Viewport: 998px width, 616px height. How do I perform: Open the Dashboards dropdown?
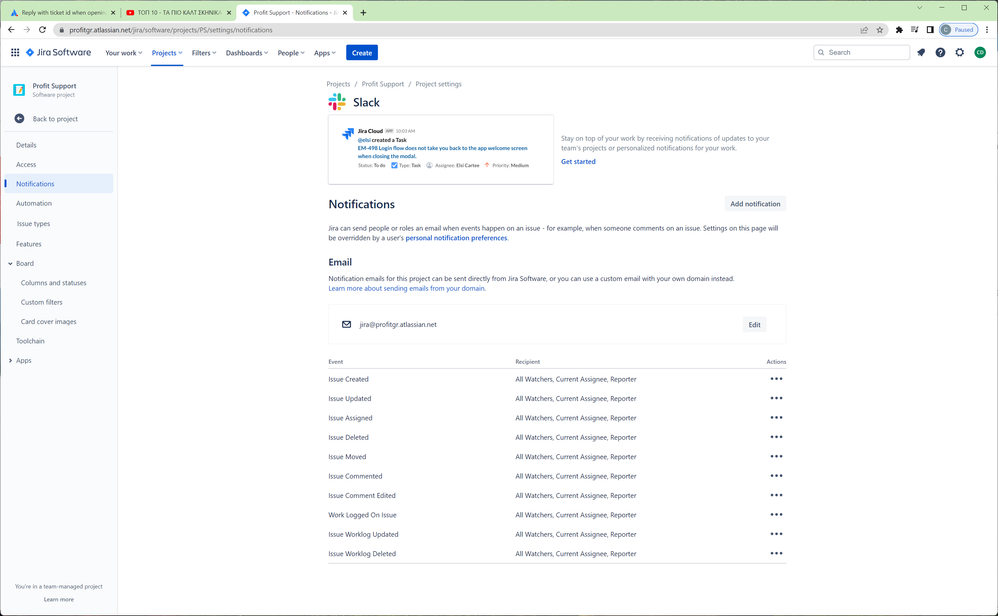click(x=247, y=53)
